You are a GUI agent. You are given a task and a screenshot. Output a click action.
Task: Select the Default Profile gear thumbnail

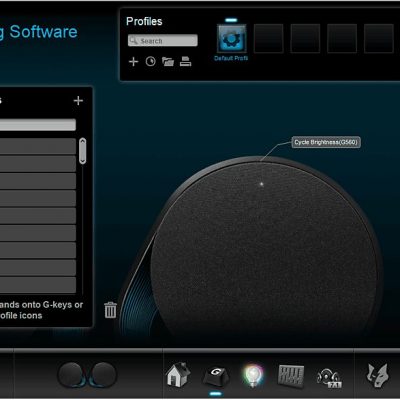click(x=232, y=38)
